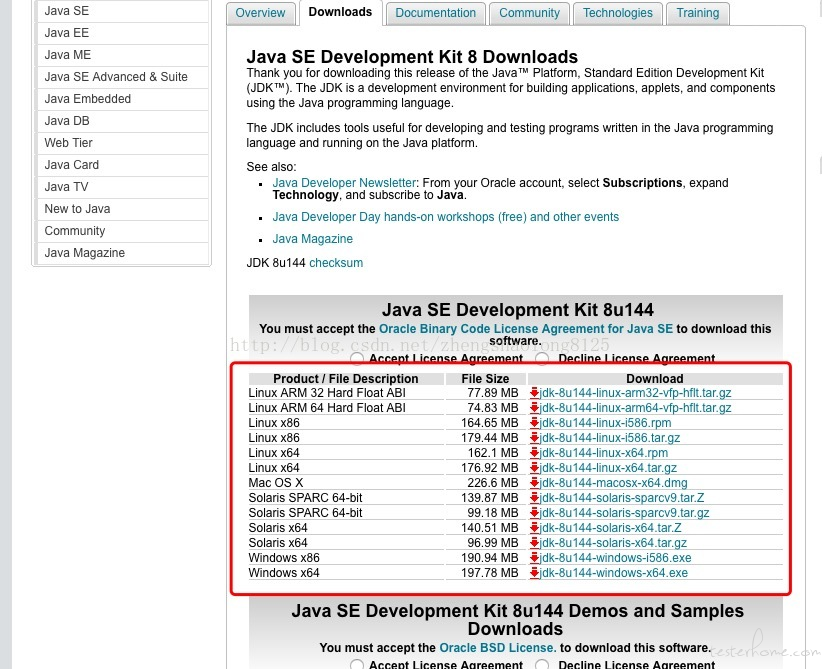Download jdk-8u144-solaris-x64.tar.gz file link
The image size is (822, 669).
pyautogui.click(x=613, y=543)
